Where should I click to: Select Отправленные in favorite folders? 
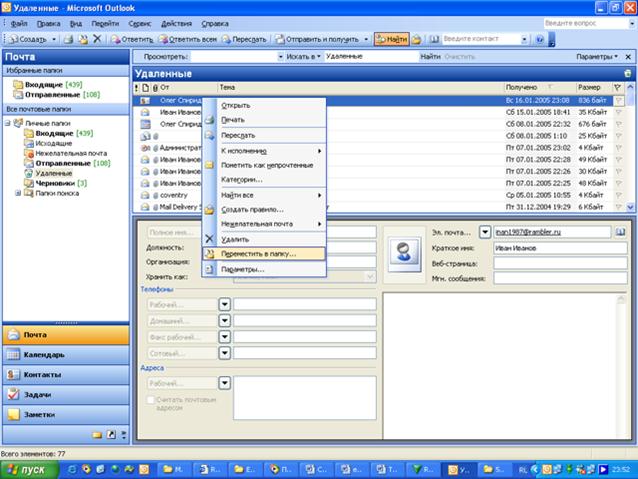(x=57, y=95)
